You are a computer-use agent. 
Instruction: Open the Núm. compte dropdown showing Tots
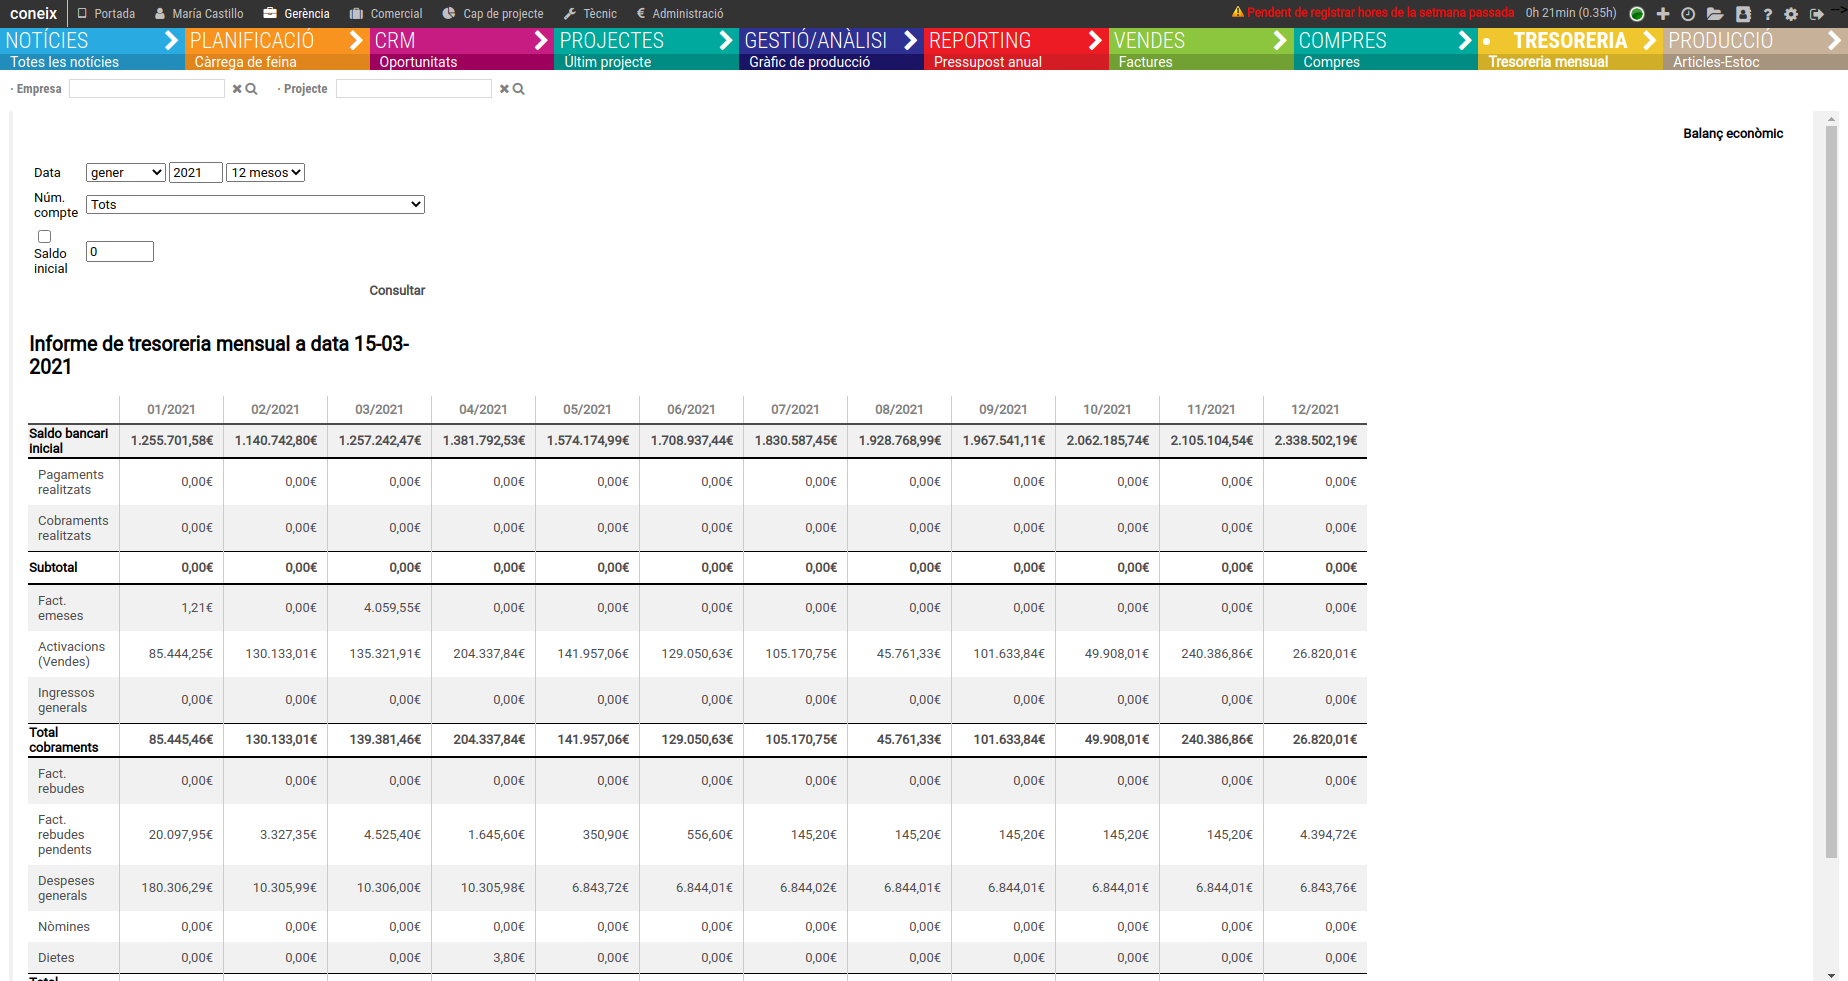click(x=255, y=204)
